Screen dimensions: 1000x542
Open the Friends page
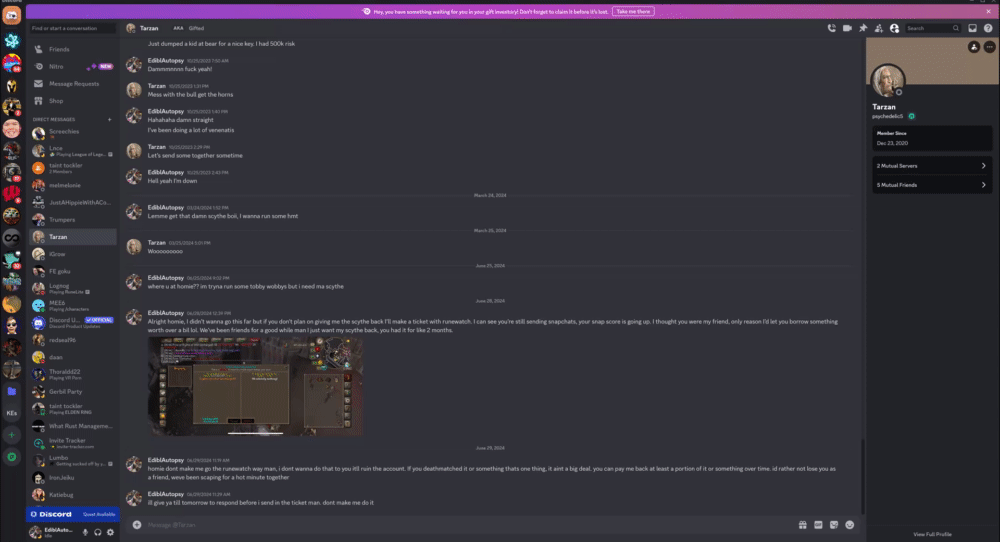[72, 49]
